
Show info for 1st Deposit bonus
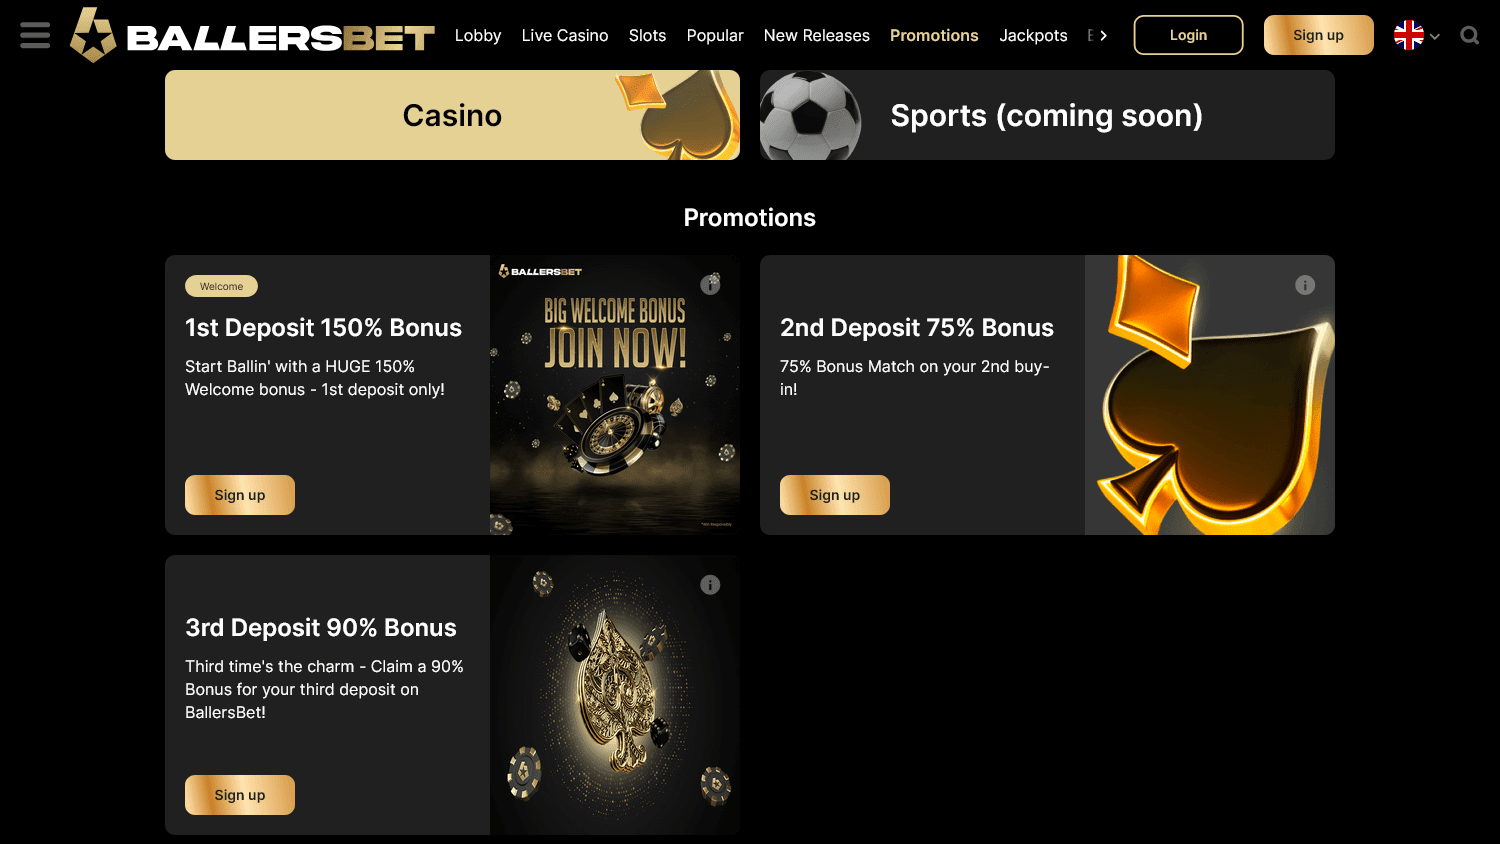(x=710, y=285)
